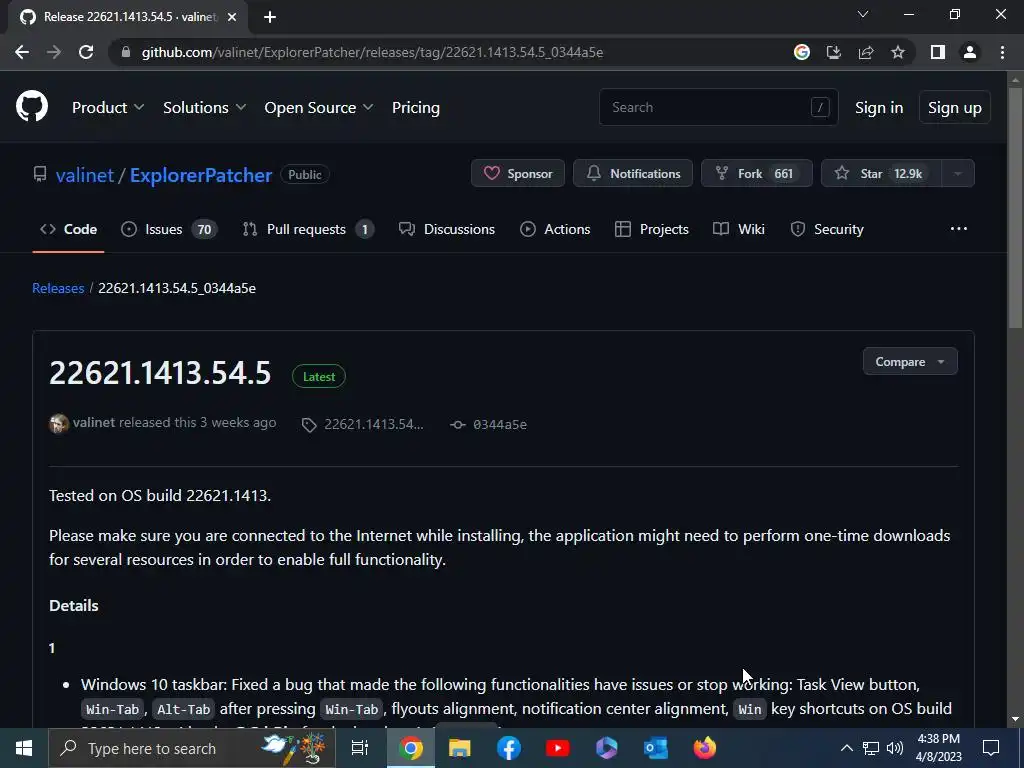Open the Actions tab

(x=555, y=229)
